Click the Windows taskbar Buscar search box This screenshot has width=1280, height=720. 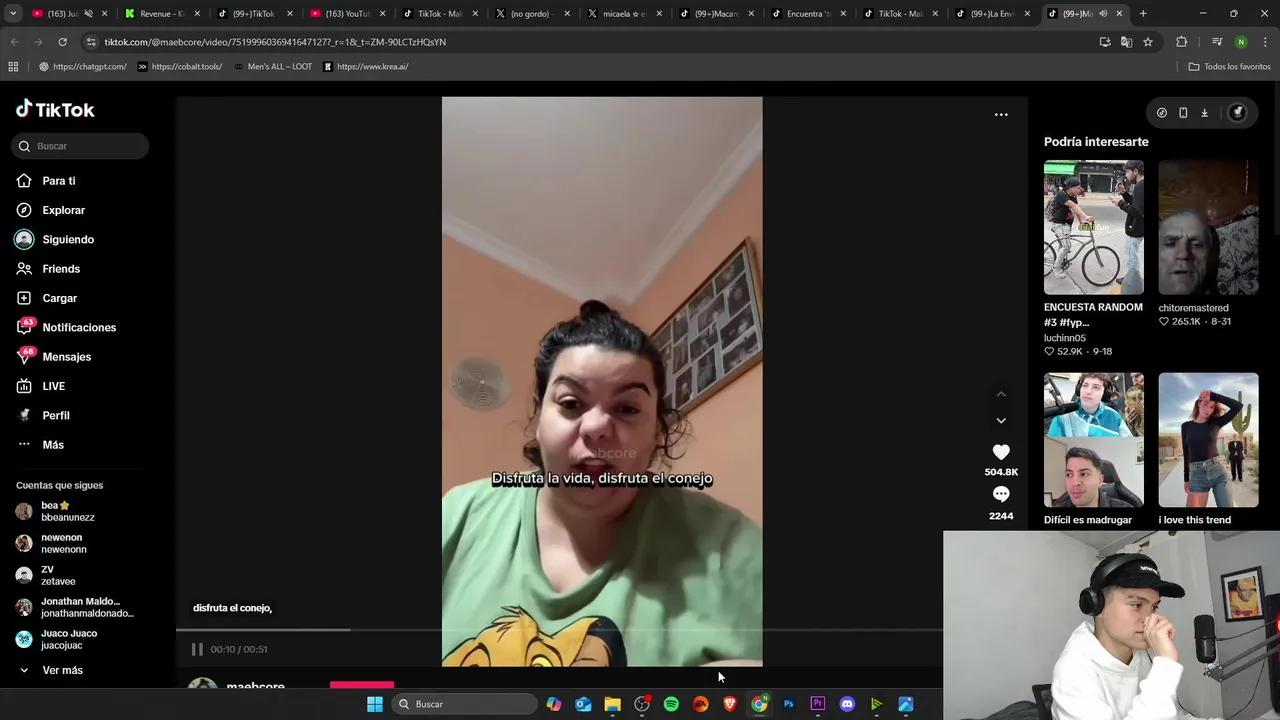click(464, 704)
